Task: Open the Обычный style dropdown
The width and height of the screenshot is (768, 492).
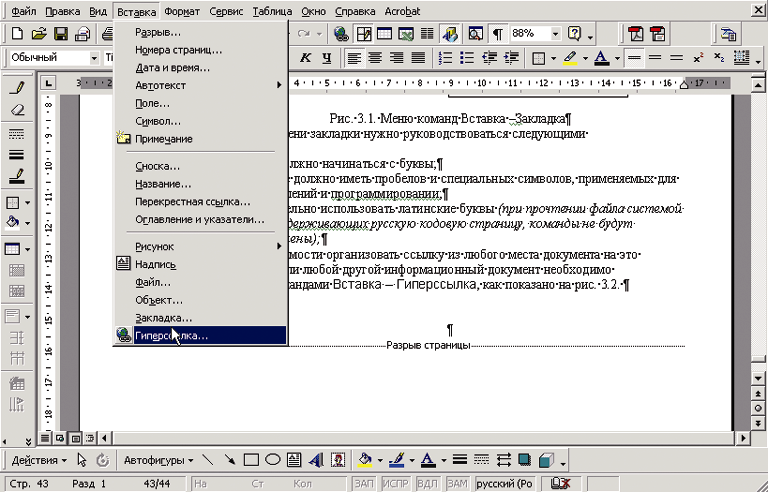Action: tap(94, 58)
